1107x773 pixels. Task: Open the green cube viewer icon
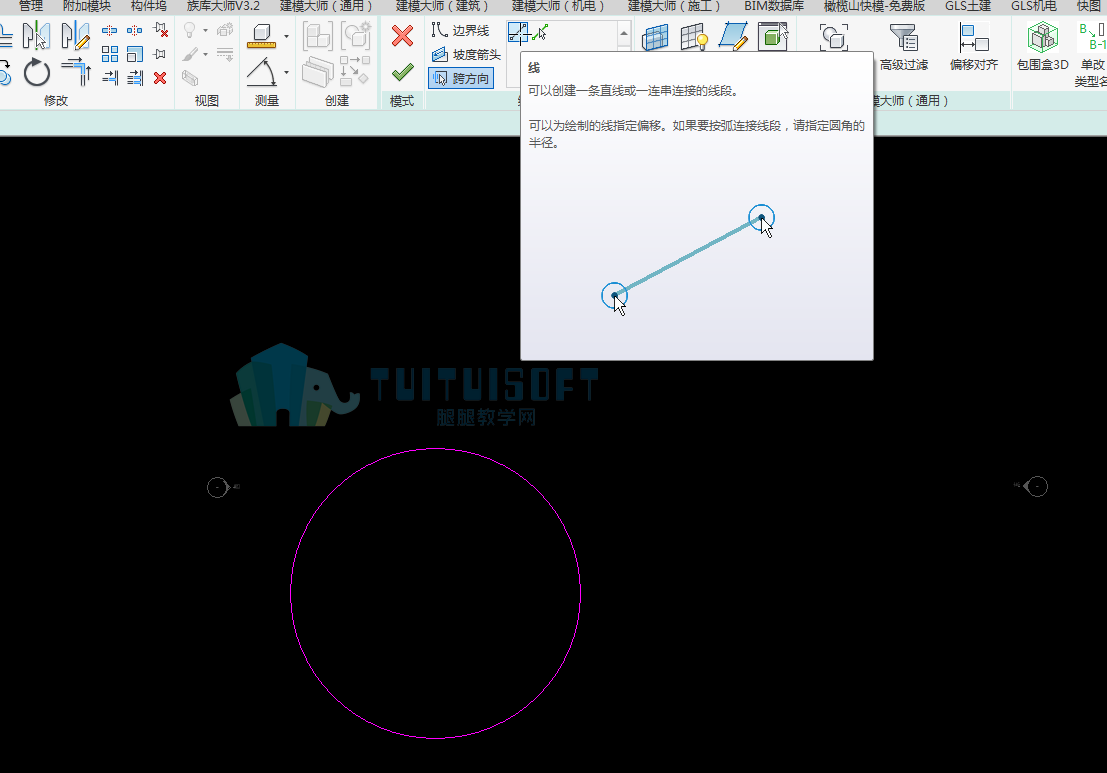pos(772,37)
